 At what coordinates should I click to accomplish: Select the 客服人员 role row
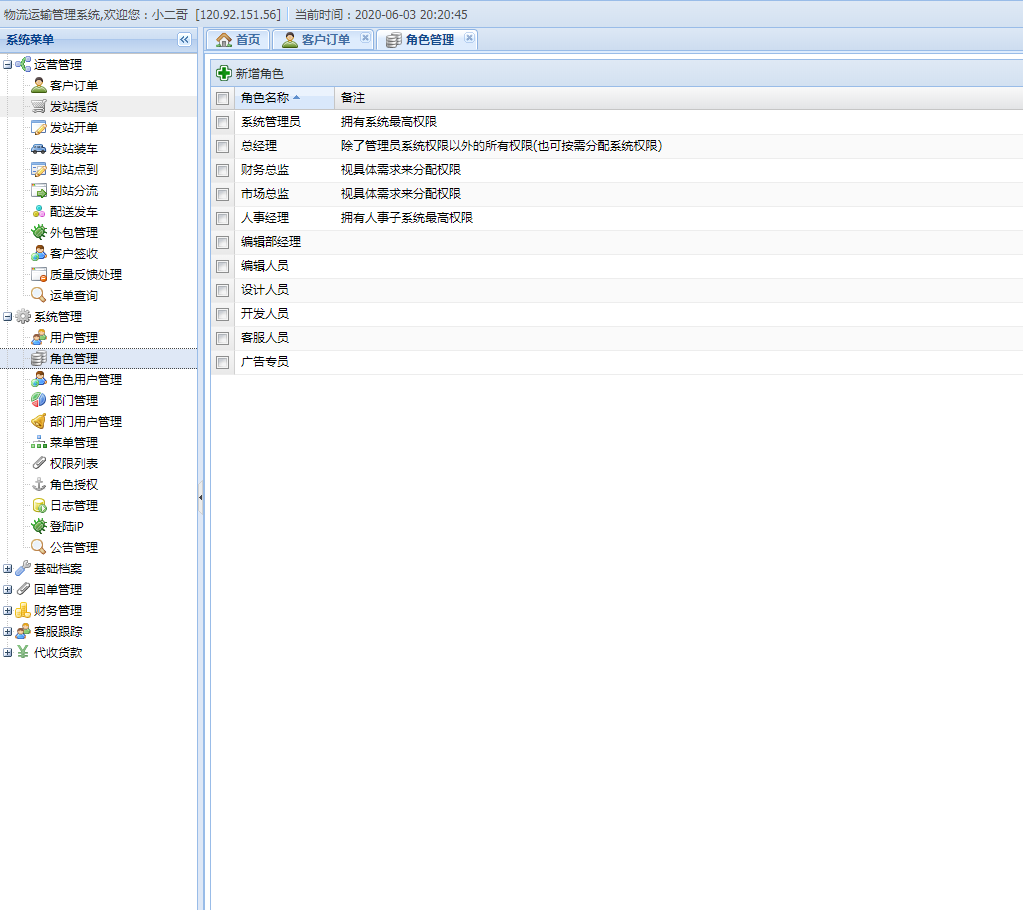pos(617,338)
